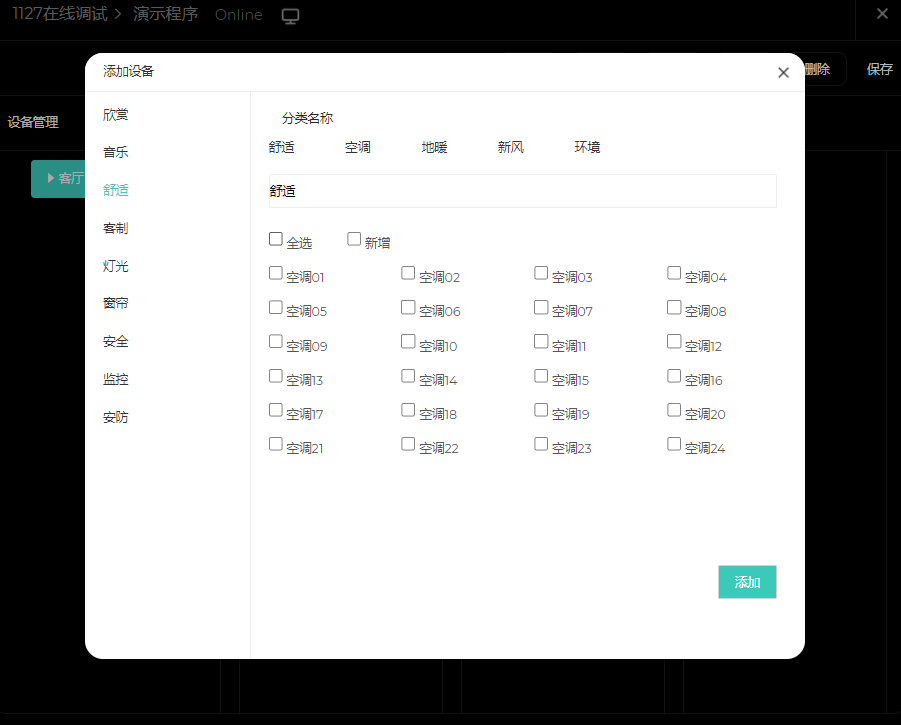Enable the 空调04 checkbox
Image resolution: width=901 pixels, height=725 pixels.
point(674,273)
